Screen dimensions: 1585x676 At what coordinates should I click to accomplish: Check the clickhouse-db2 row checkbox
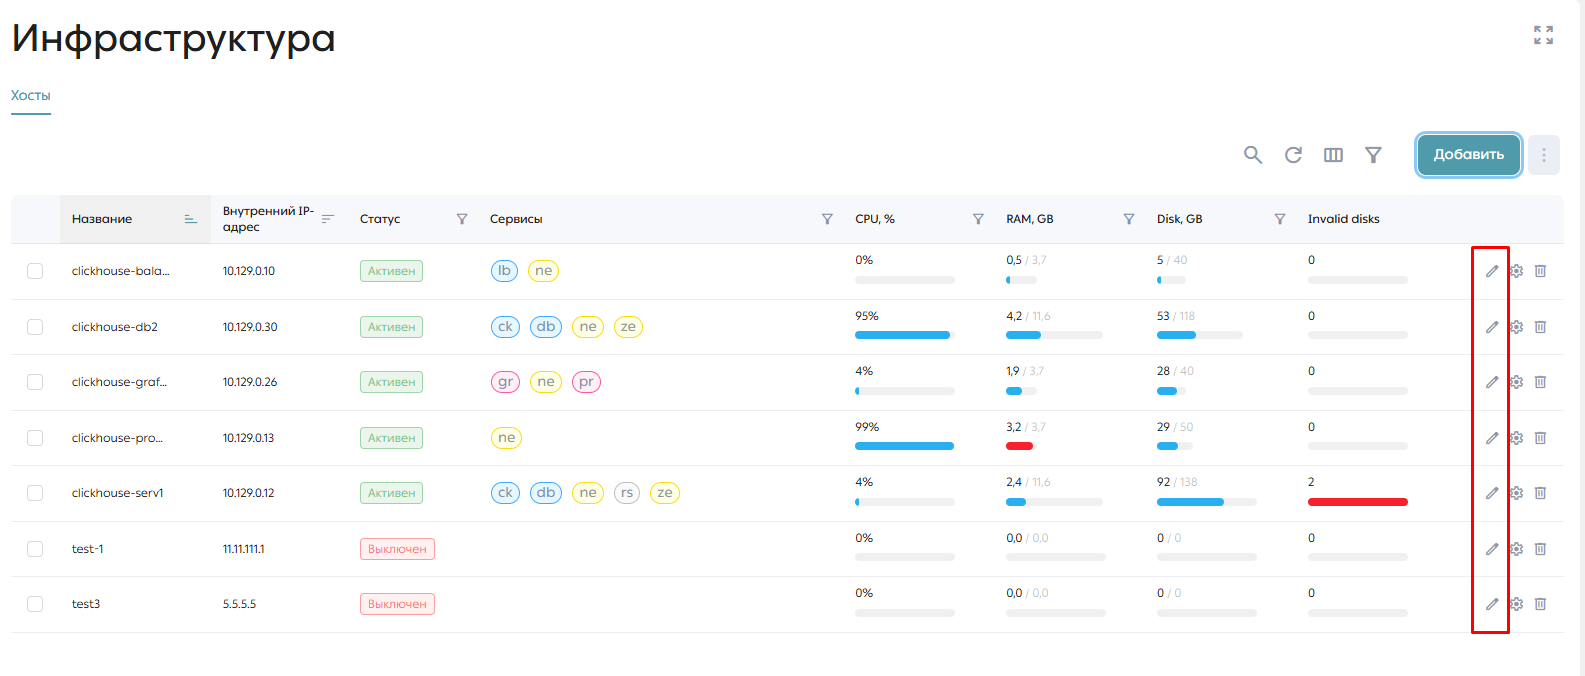(x=35, y=327)
